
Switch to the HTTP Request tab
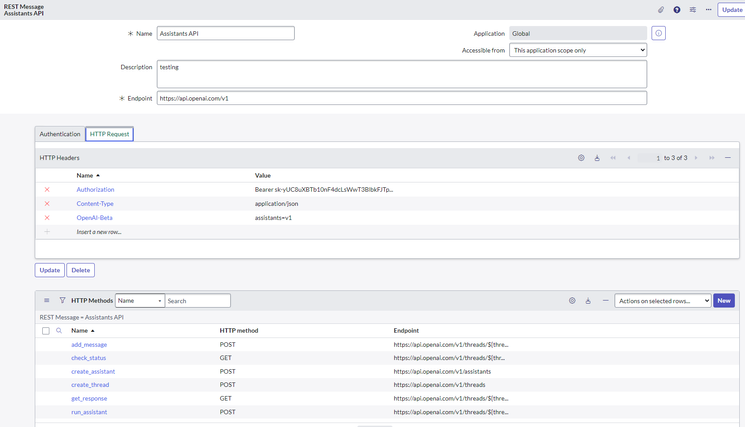(109, 134)
